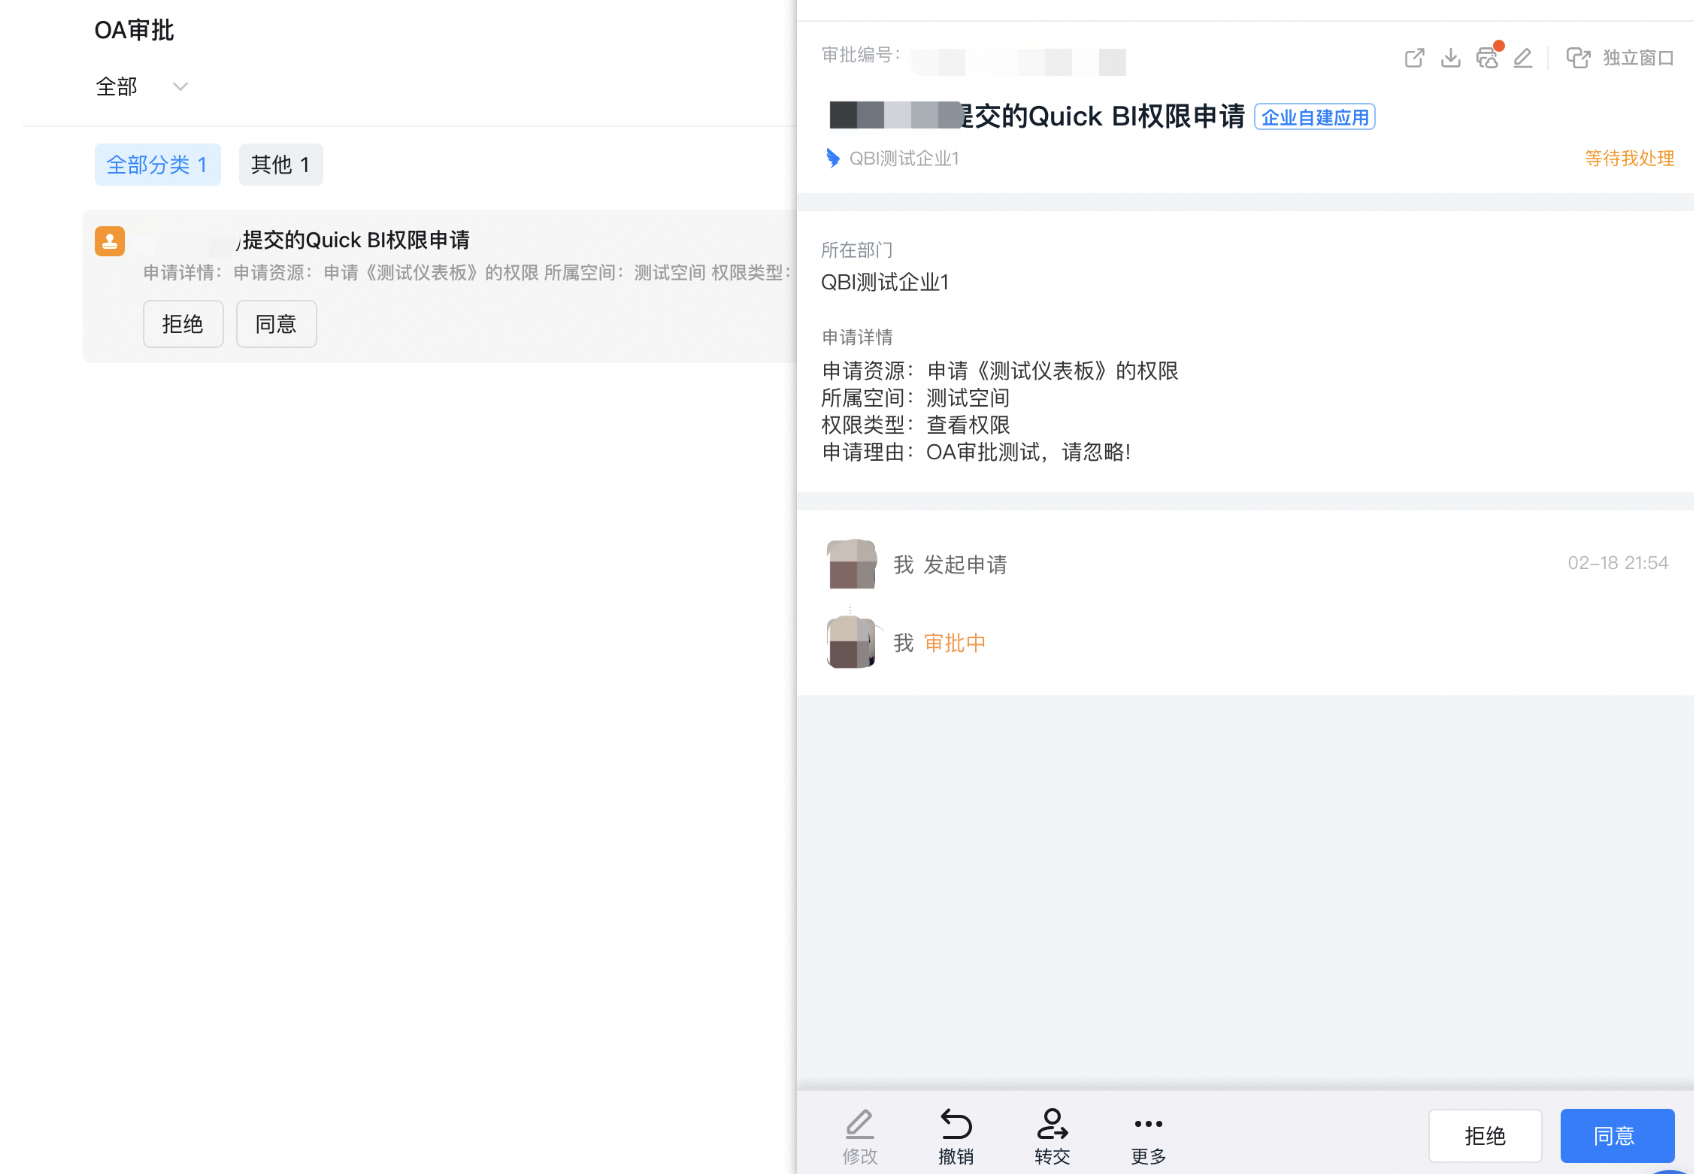Click the 企业自建应用 tag
Viewport: 1694px width, 1174px height.
tap(1315, 117)
